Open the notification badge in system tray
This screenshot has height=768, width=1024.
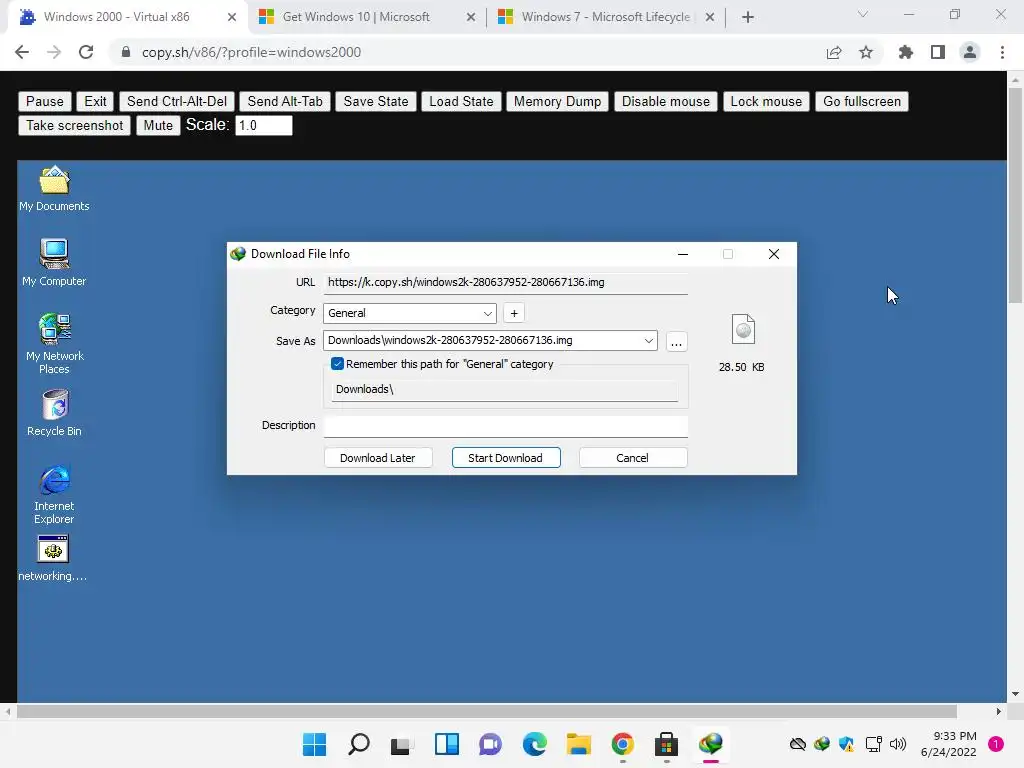pyautogui.click(x=996, y=744)
